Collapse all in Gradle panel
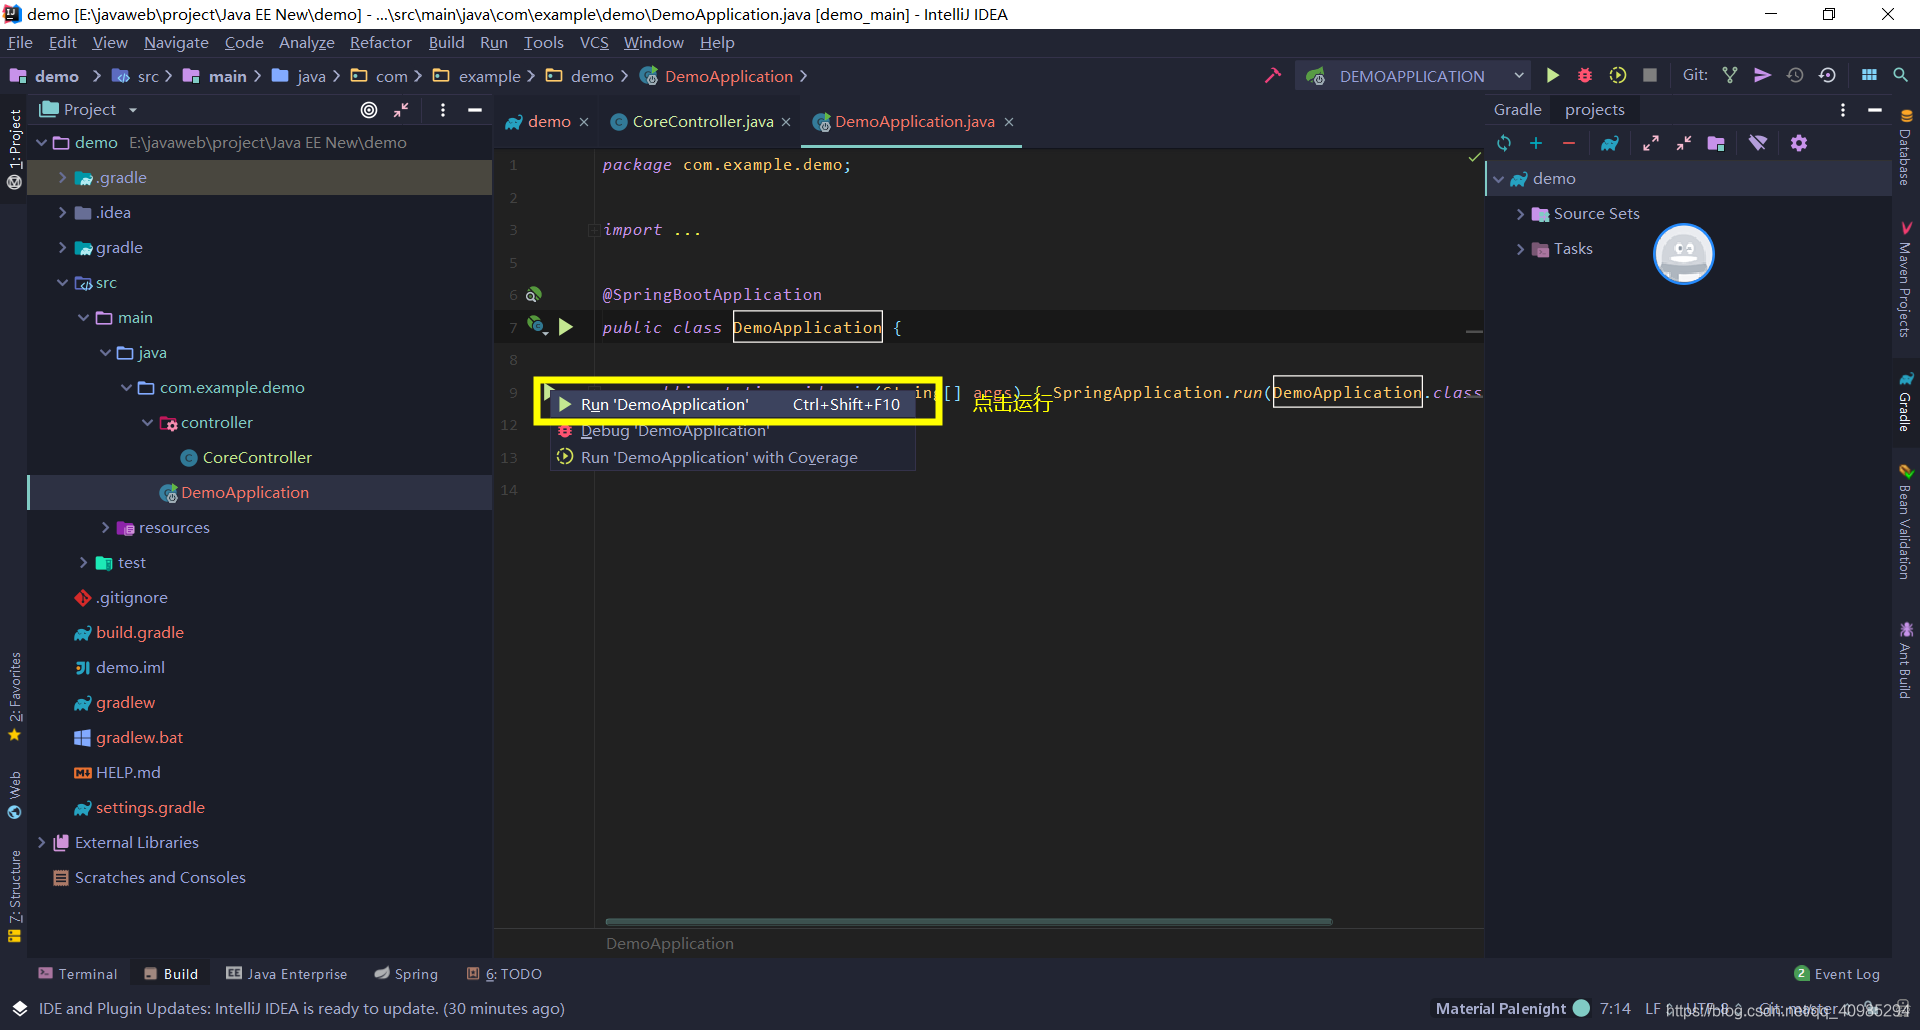 (x=1684, y=144)
